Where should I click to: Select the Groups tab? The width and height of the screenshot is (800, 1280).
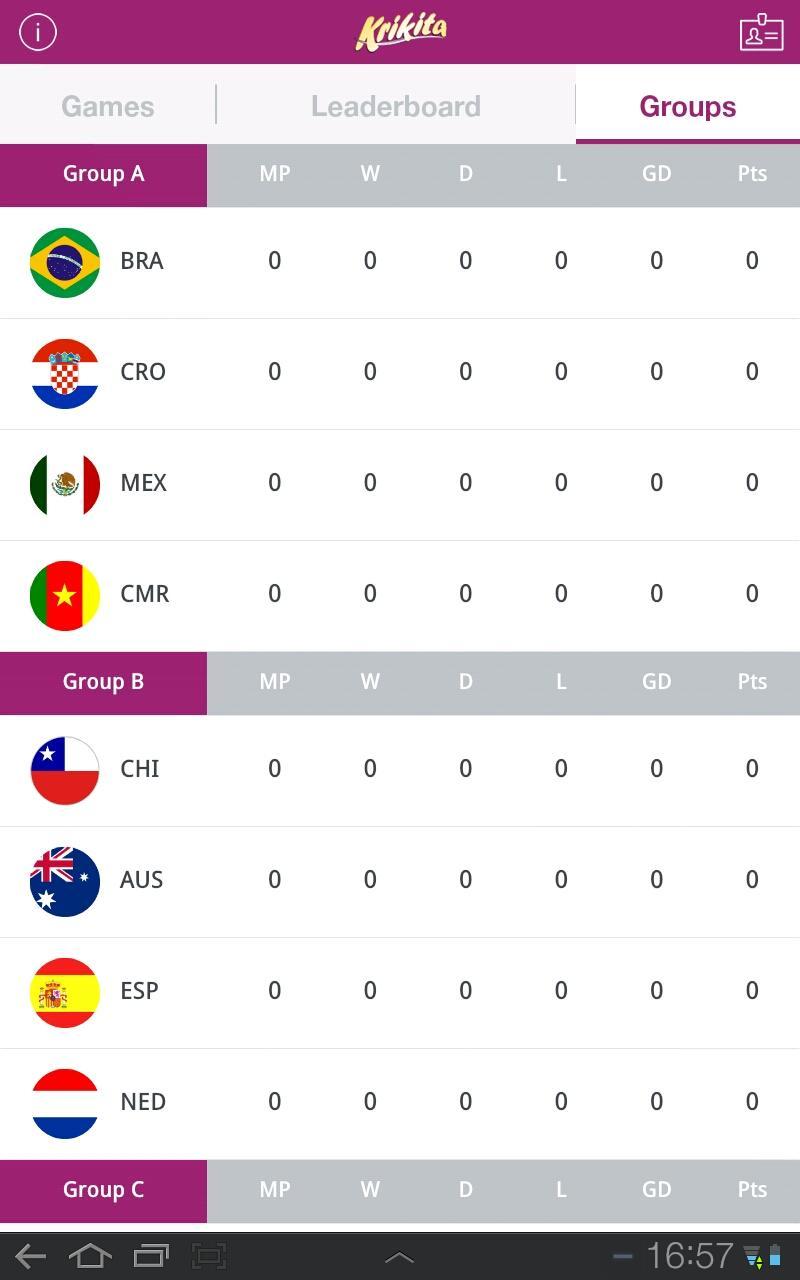pyautogui.click(x=688, y=106)
